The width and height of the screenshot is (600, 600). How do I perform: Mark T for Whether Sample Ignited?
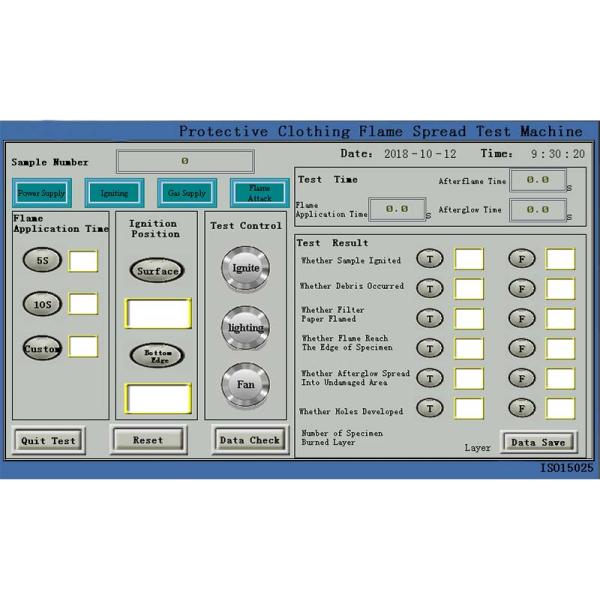pyautogui.click(x=429, y=260)
